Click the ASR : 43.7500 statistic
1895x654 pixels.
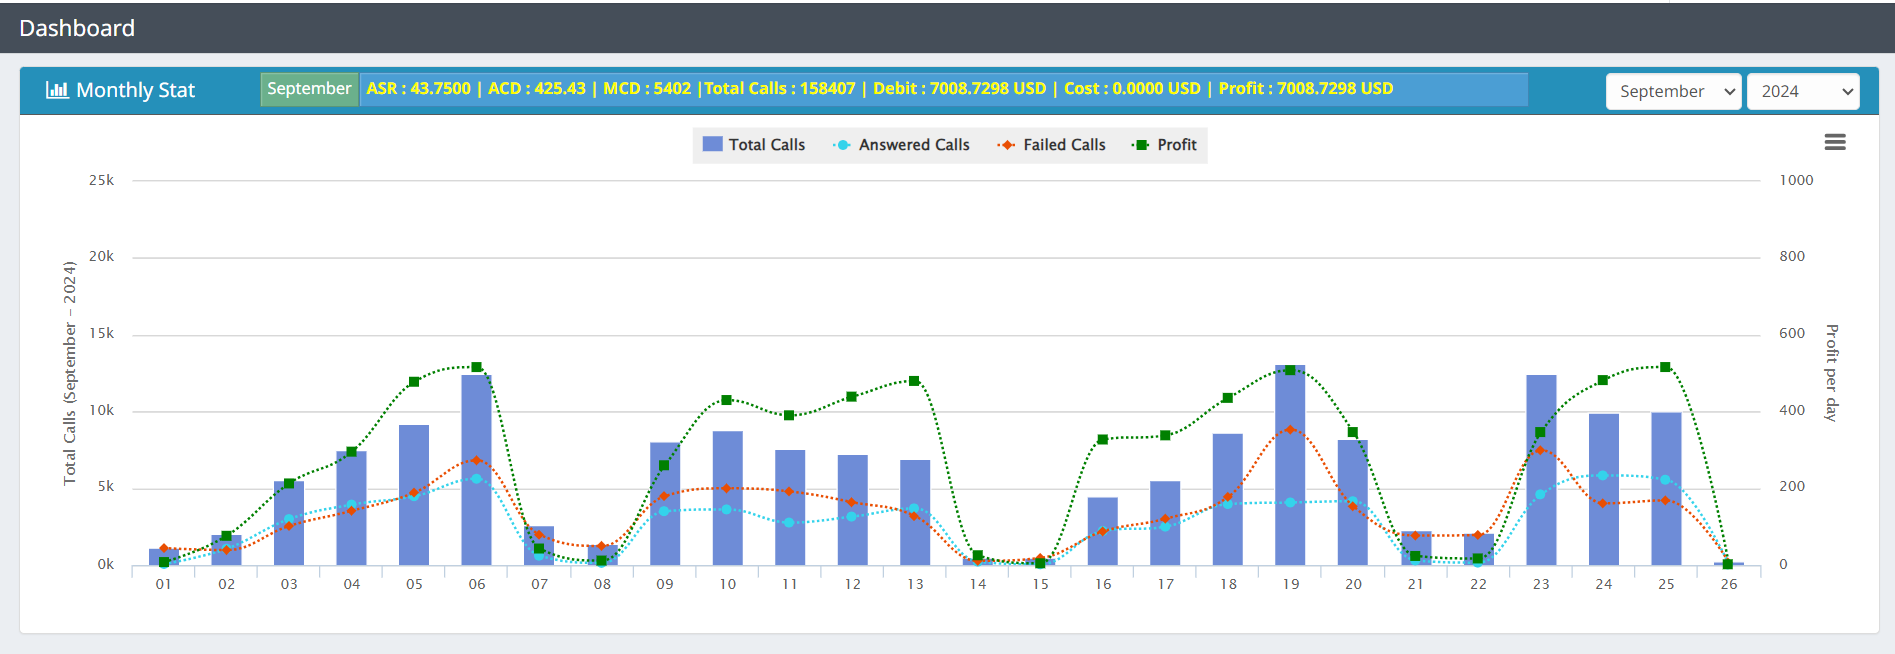coord(418,88)
